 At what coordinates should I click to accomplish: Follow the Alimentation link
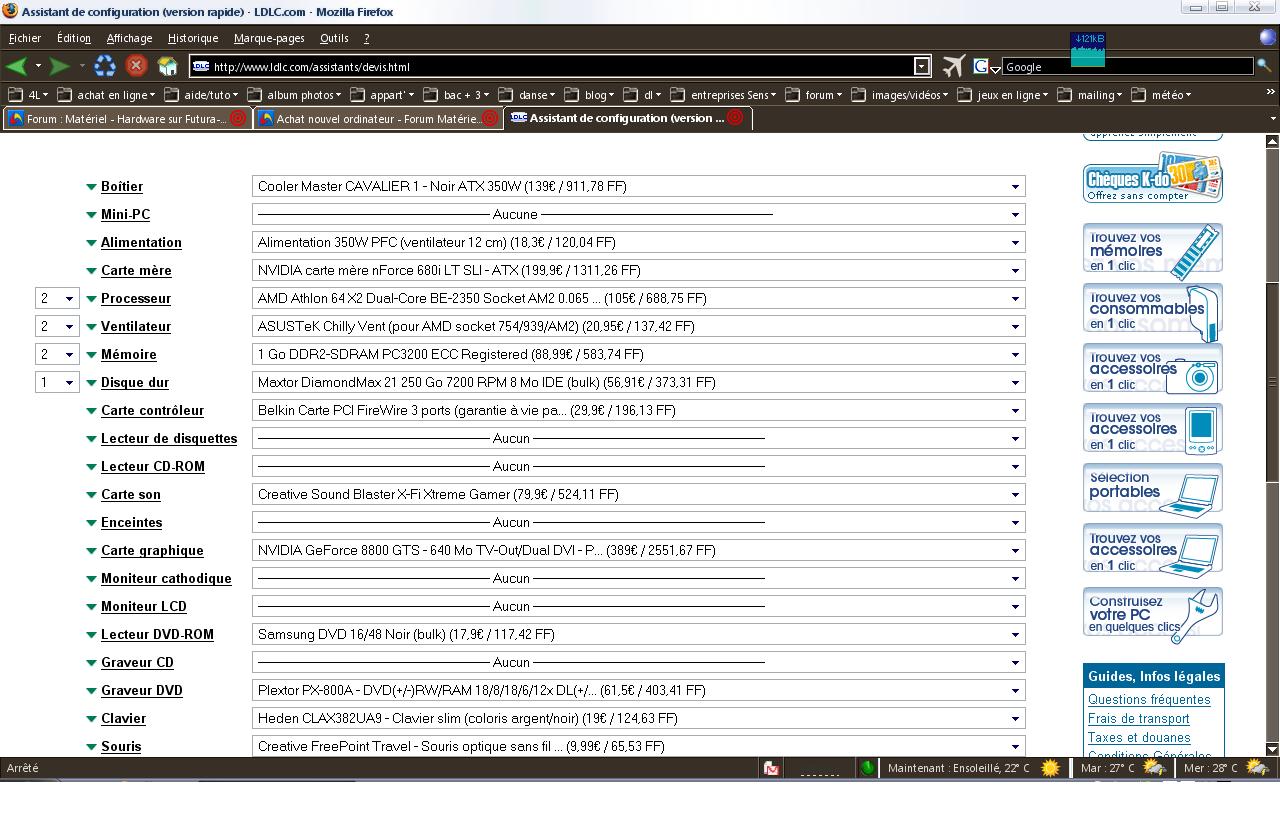[141, 242]
